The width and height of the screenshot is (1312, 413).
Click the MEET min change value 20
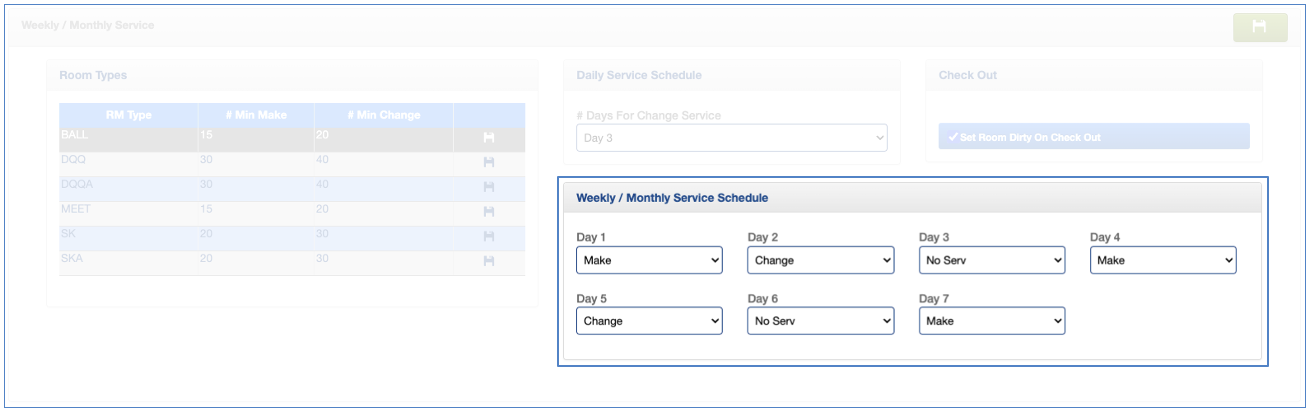point(324,212)
